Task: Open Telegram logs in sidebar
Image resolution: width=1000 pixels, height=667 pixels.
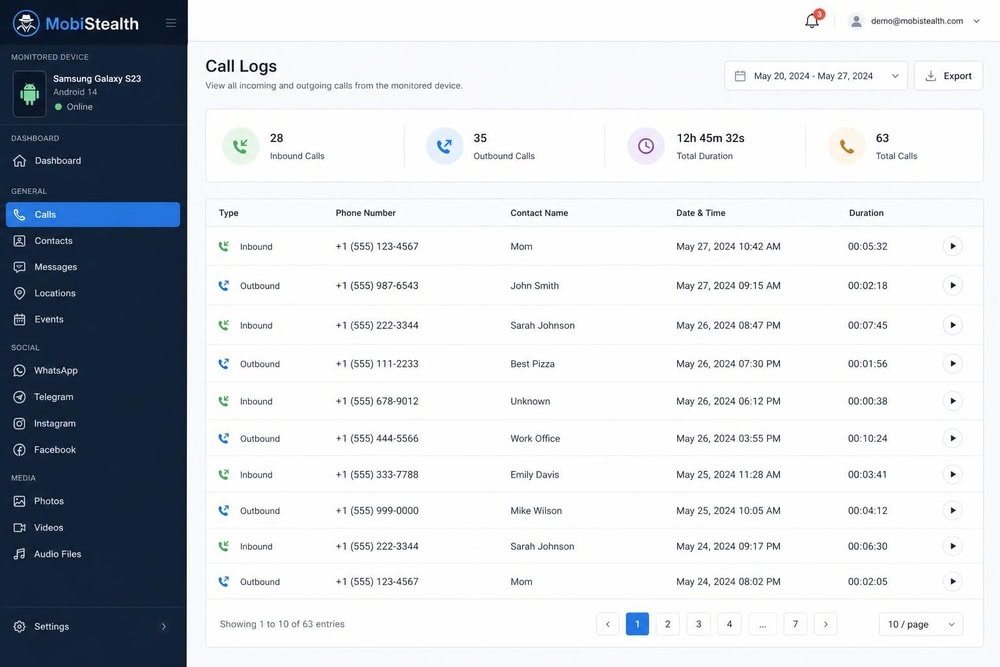Action: click(93, 397)
